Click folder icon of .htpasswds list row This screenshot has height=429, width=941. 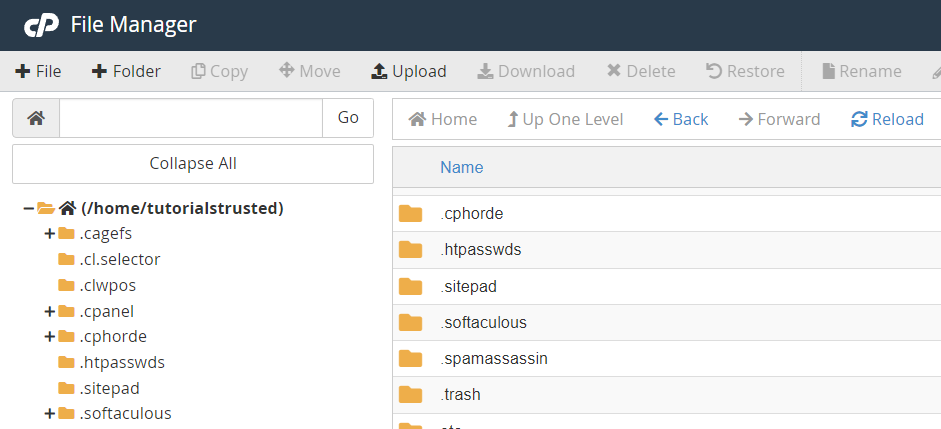(x=410, y=249)
